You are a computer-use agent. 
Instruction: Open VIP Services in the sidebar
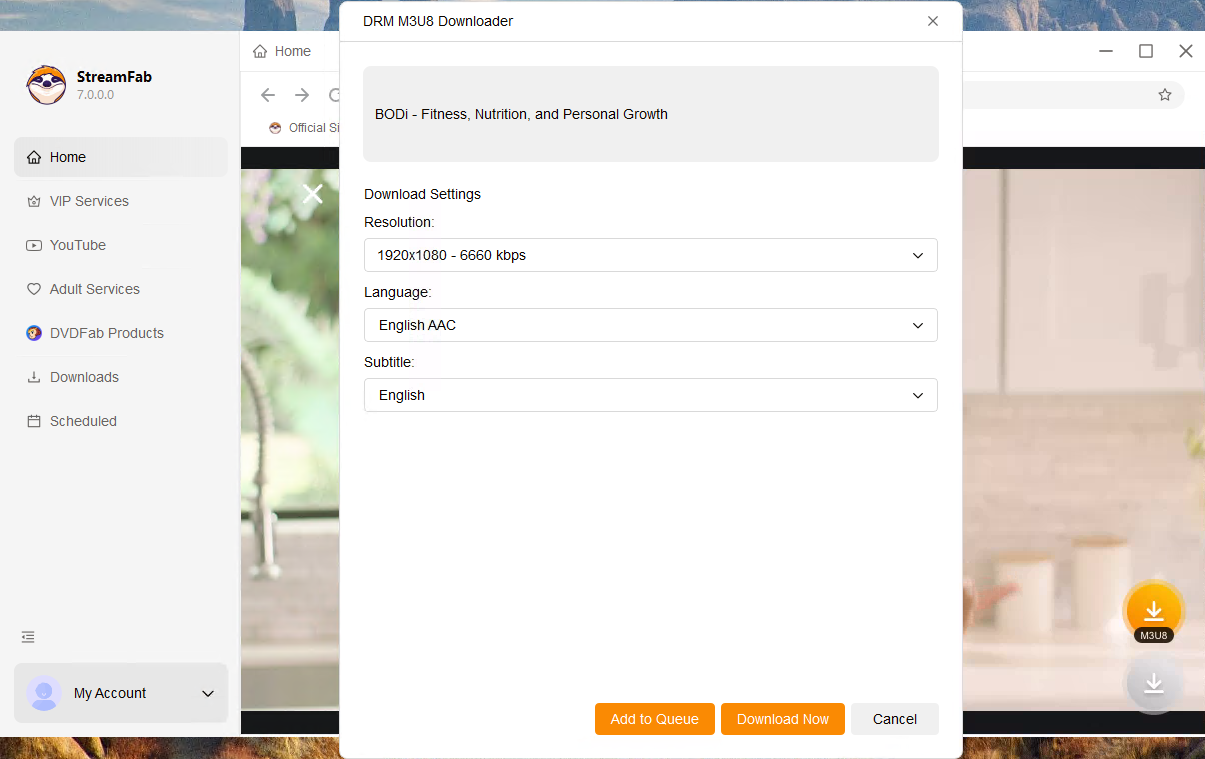tap(89, 201)
